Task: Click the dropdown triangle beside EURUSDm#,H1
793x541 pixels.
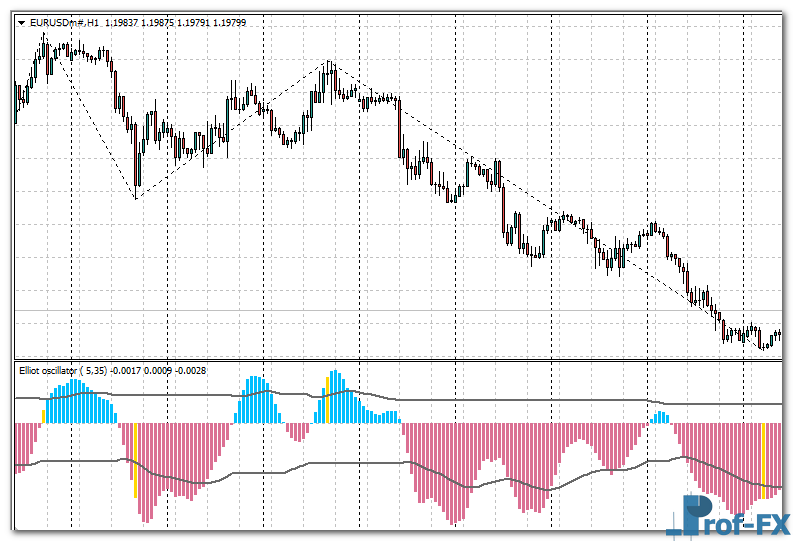Action: click(x=21, y=22)
